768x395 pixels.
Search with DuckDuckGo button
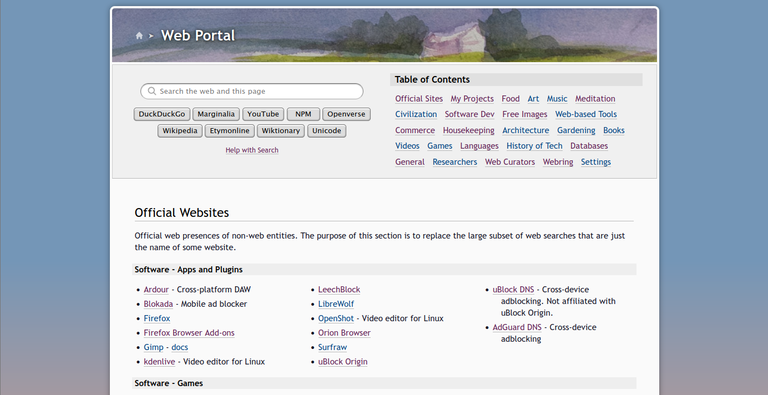pos(162,114)
